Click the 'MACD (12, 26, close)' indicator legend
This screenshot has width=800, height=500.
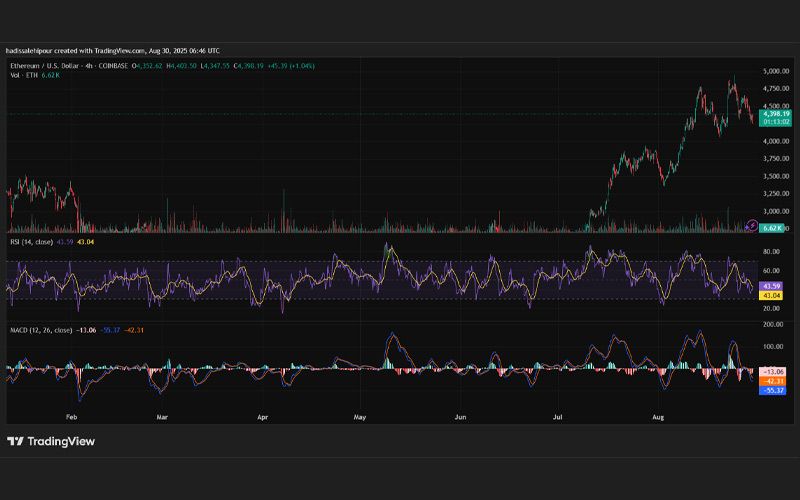(41, 330)
